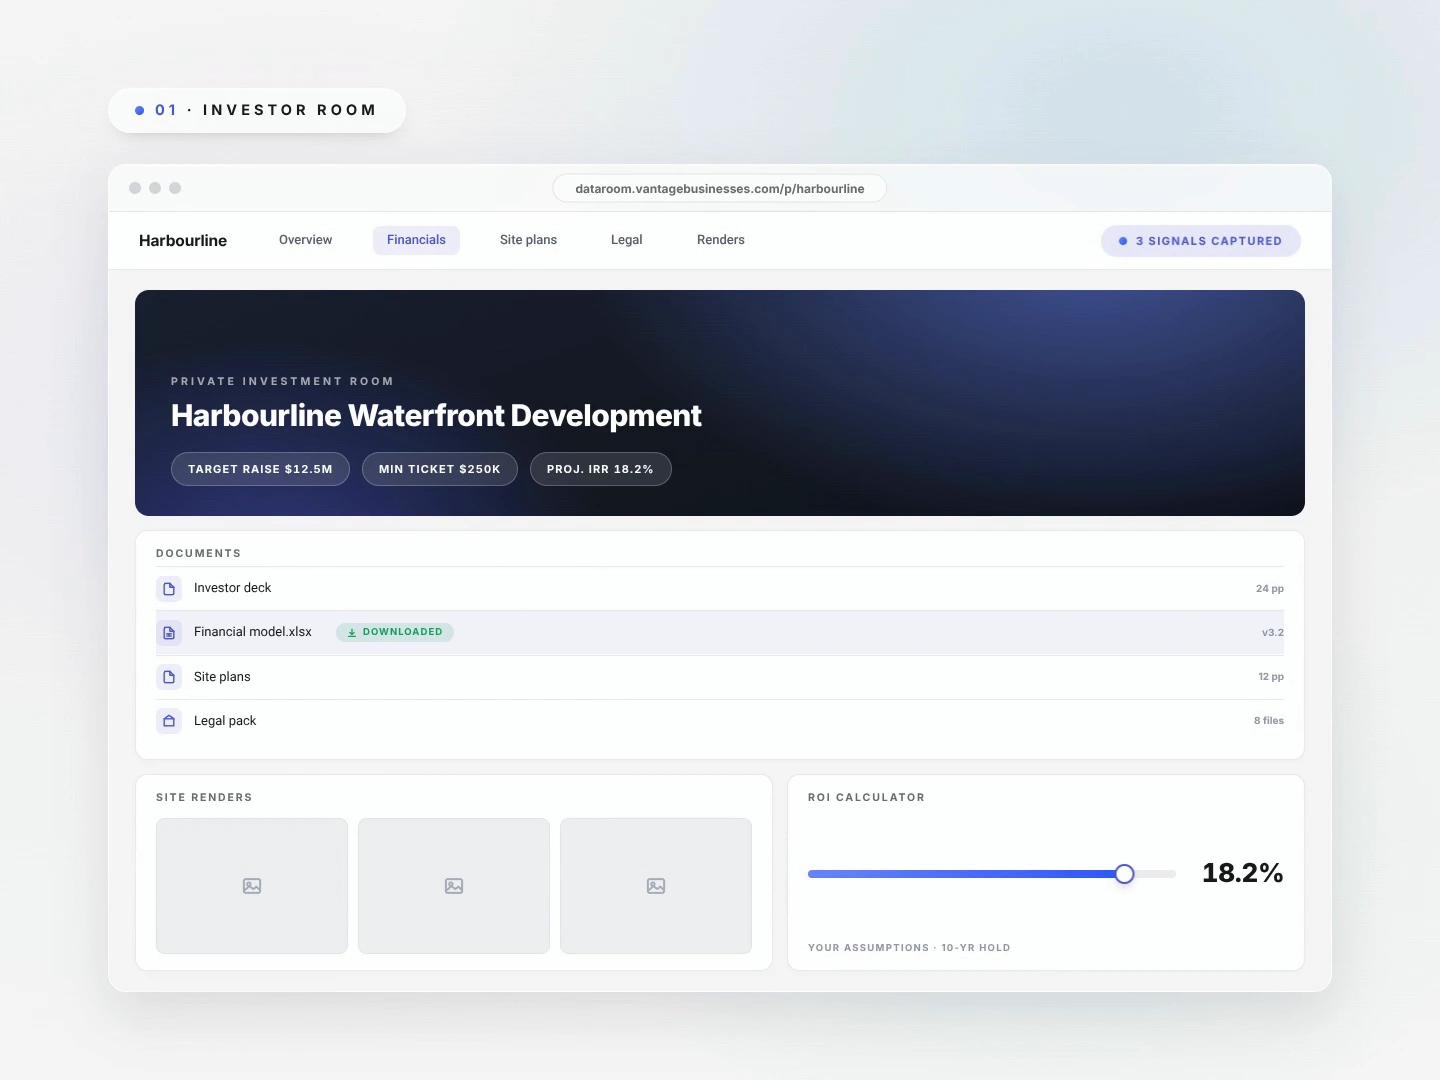Select the Renders tab
This screenshot has height=1080, width=1440.
(x=721, y=240)
